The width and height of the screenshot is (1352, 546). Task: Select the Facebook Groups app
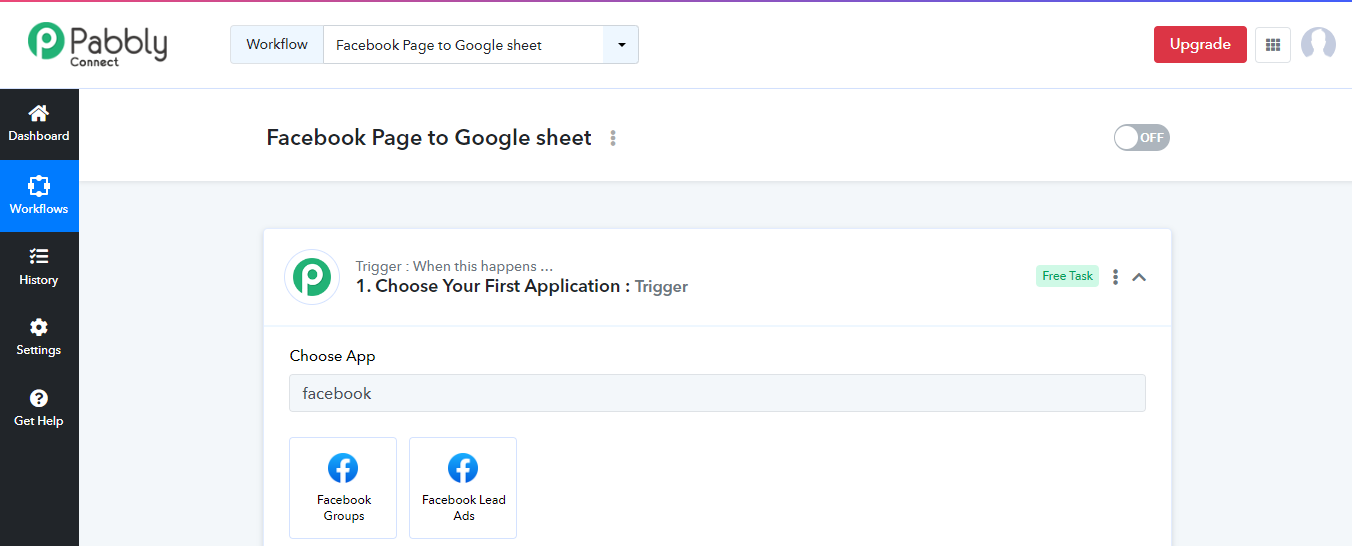tap(343, 488)
